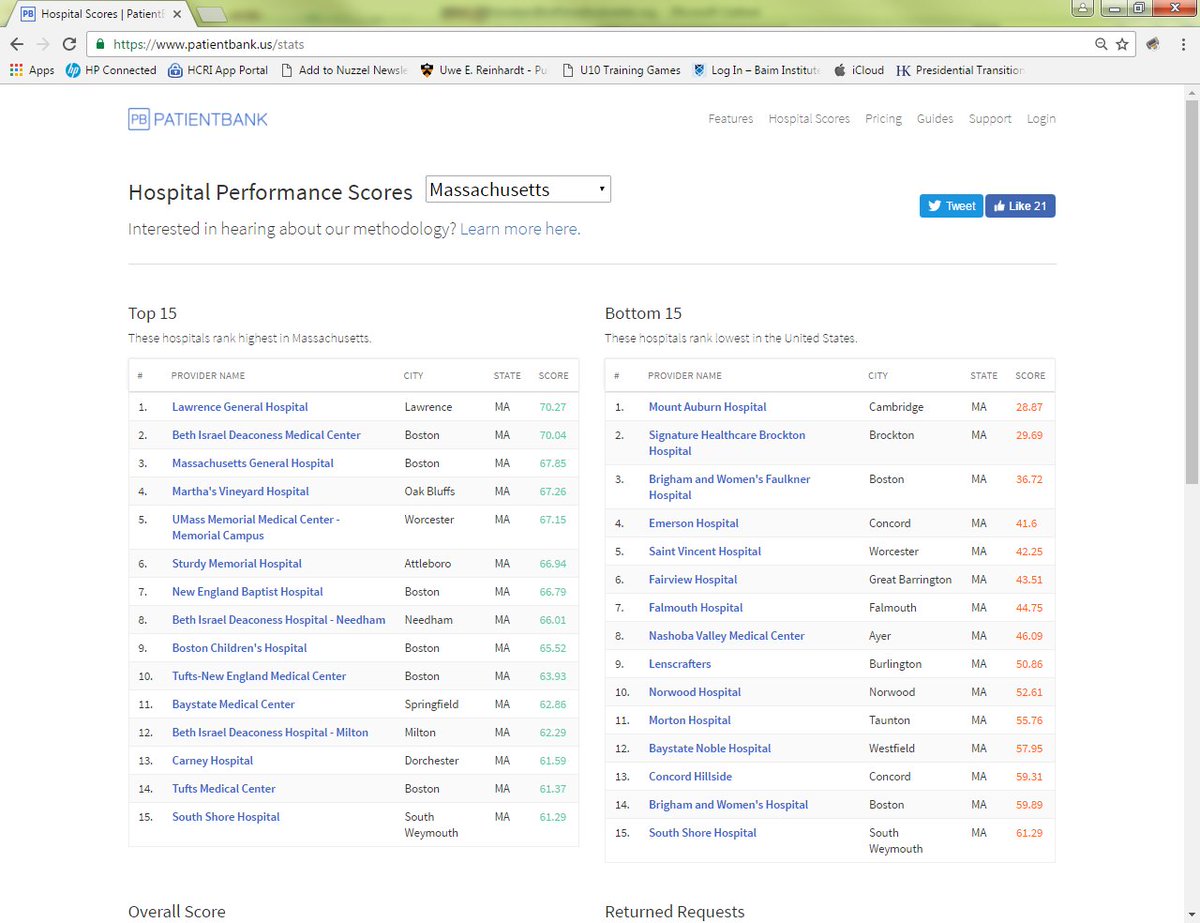The image size is (1200, 923).
Task: Click the Facebook Like 21 button
Action: [1020, 206]
